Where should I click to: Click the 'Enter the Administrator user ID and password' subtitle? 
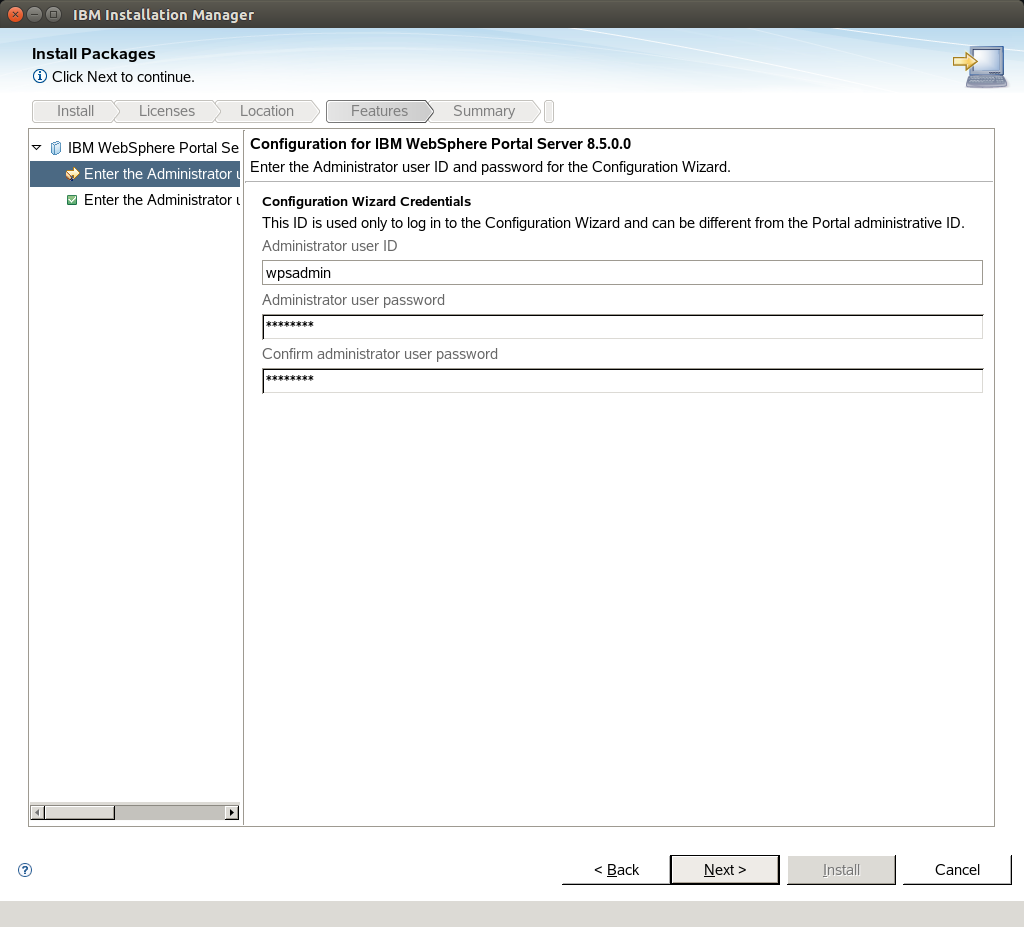tap(490, 167)
